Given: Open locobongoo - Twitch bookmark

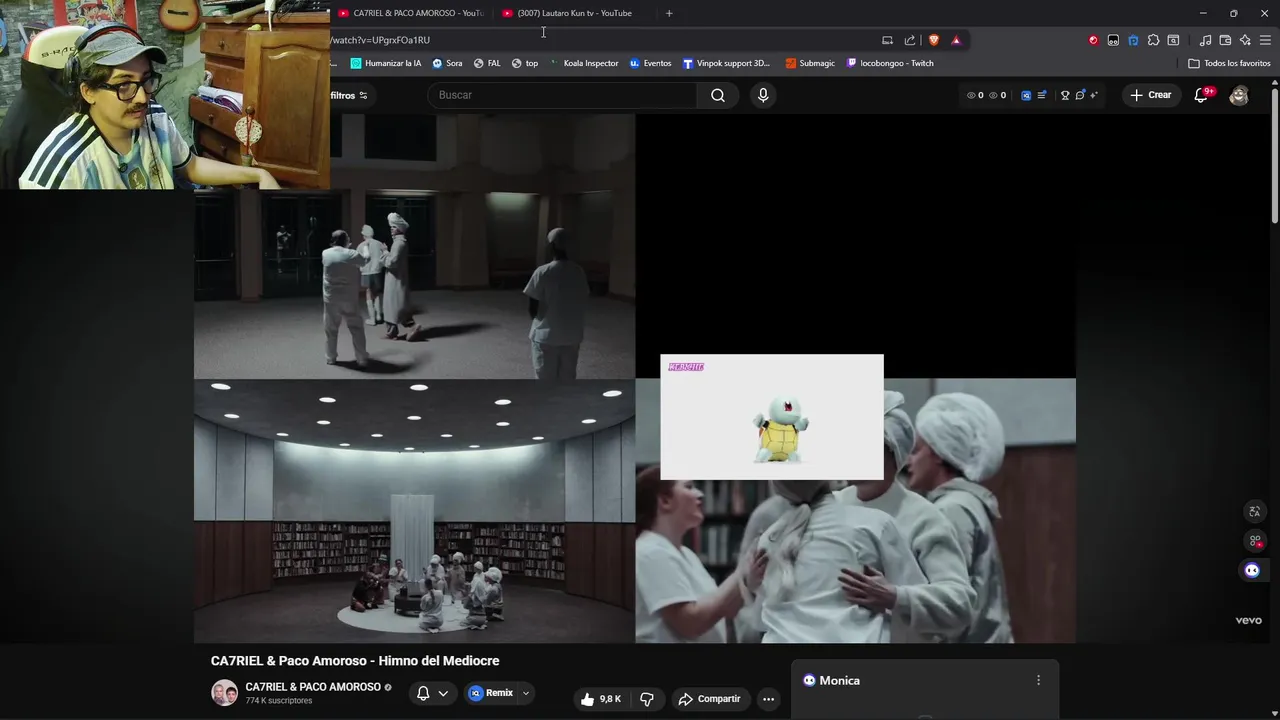Looking at the screenshot, I should pyautogui.click(x=890, y=63).
